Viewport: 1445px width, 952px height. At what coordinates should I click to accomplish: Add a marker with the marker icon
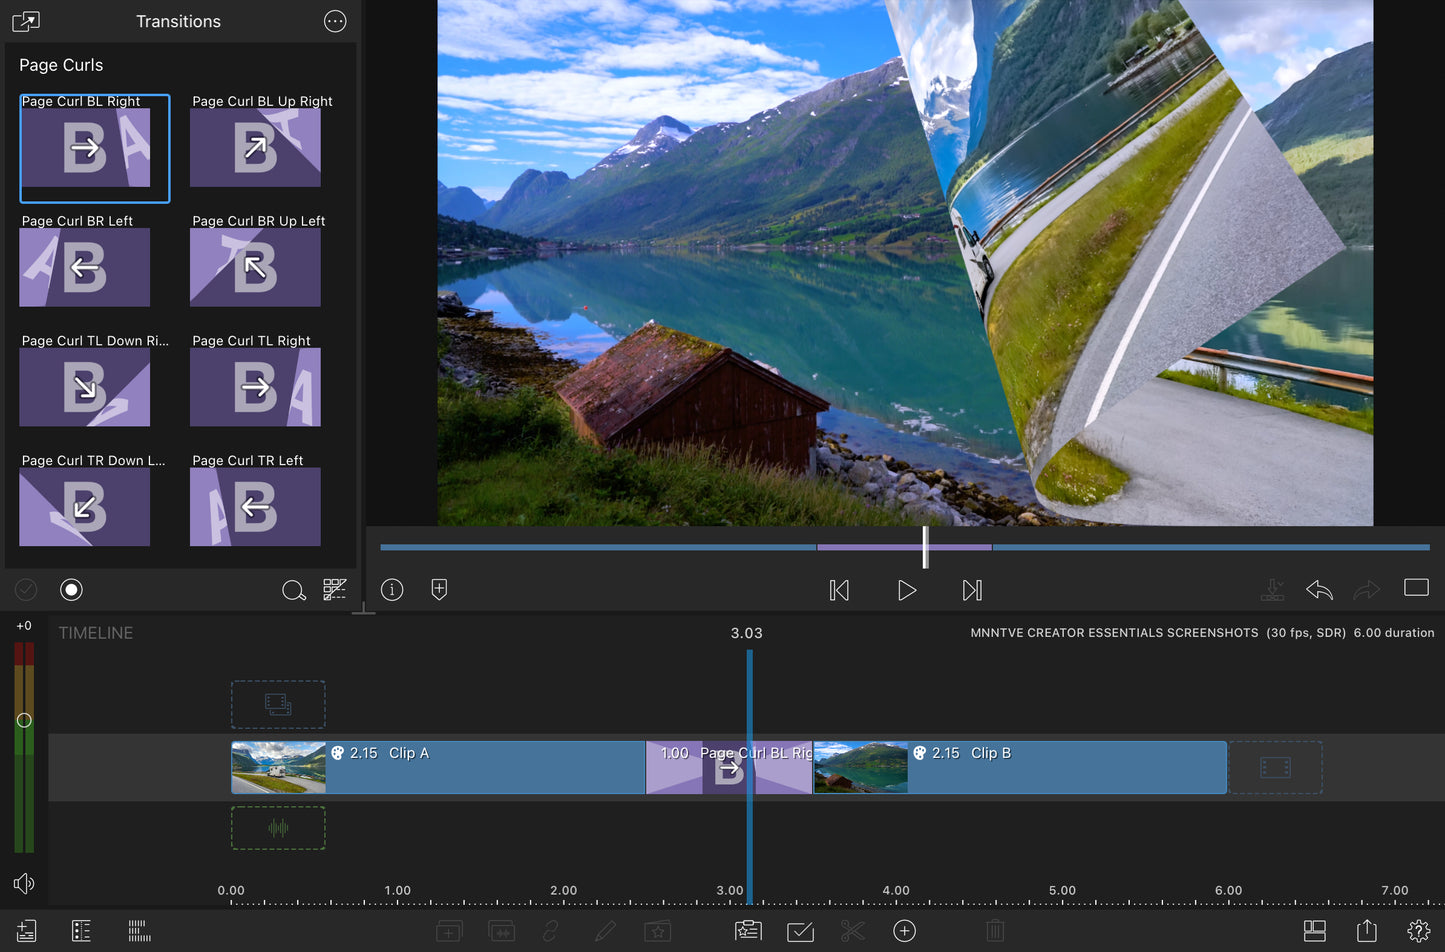point(439,590)
